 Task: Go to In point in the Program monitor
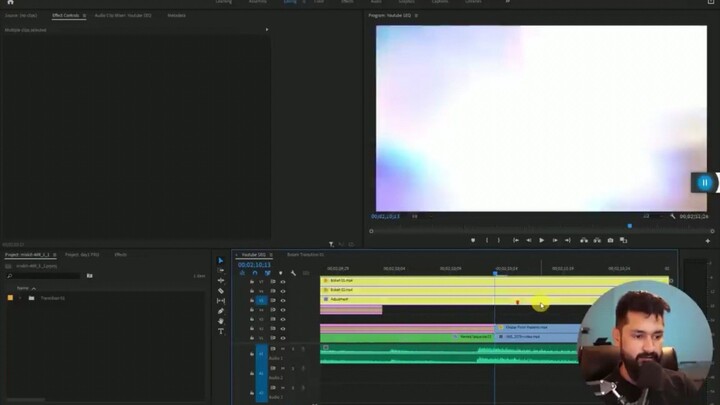[516, 240]
